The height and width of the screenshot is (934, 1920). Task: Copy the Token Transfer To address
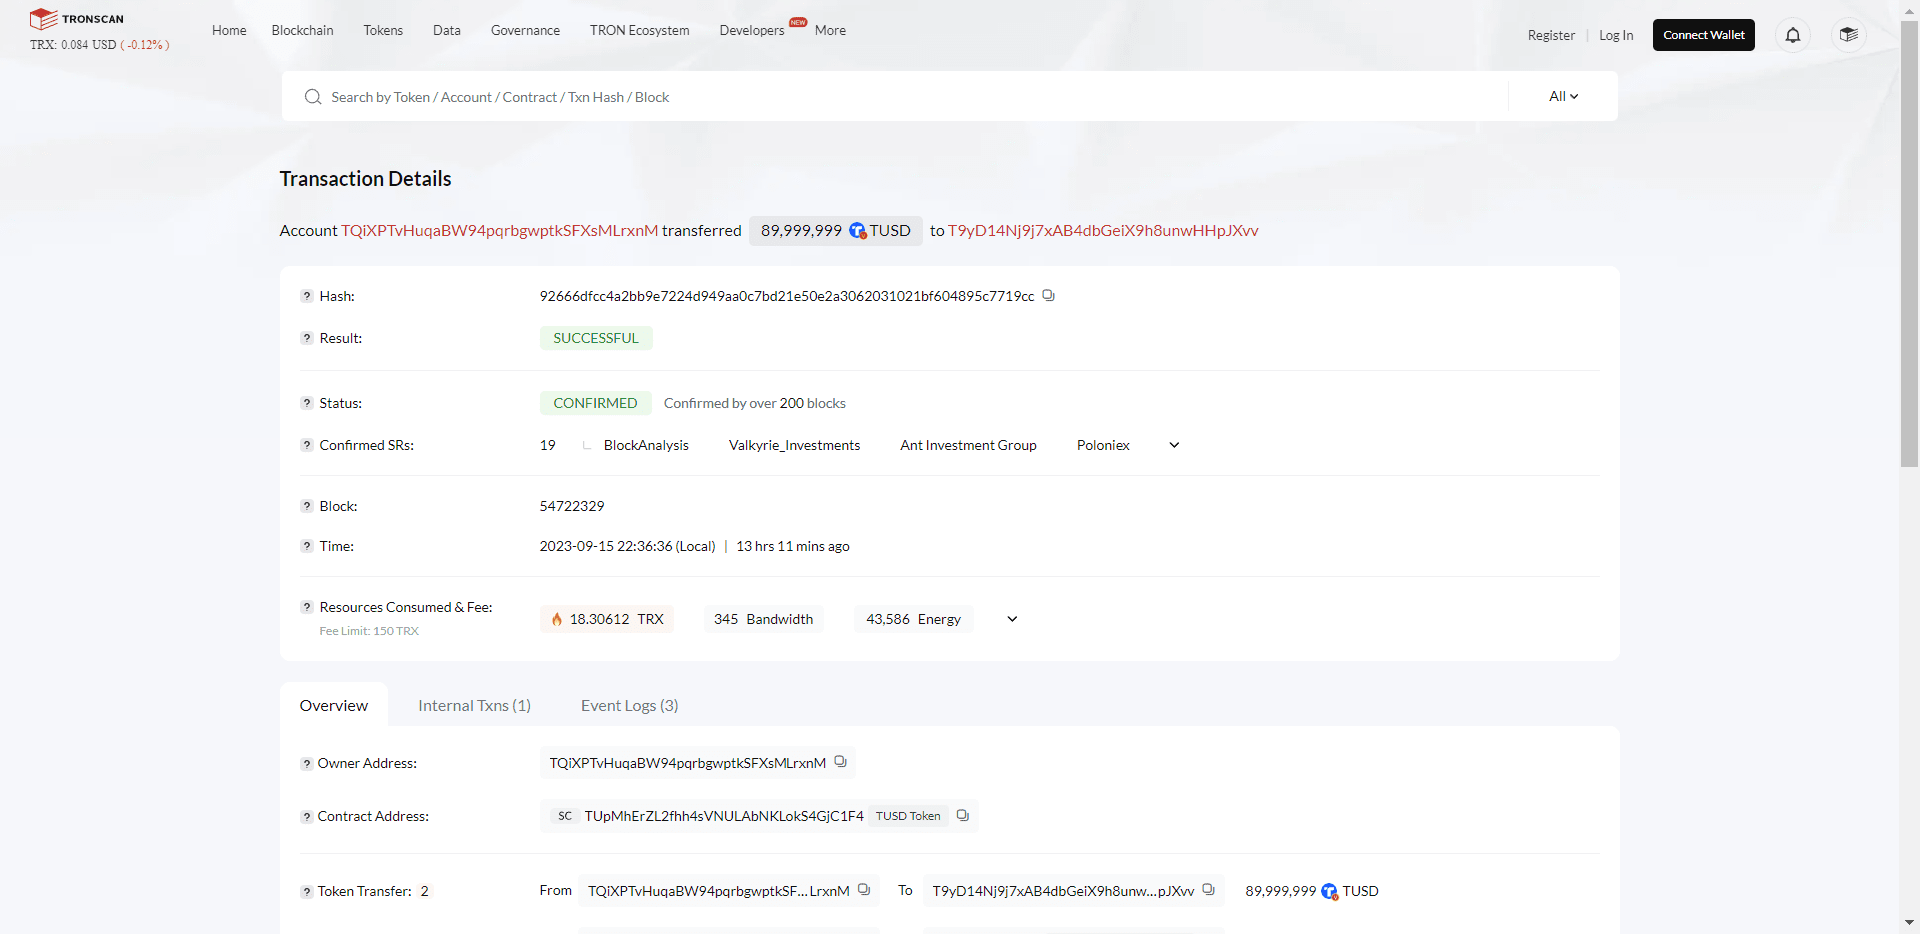point(1208,890)
